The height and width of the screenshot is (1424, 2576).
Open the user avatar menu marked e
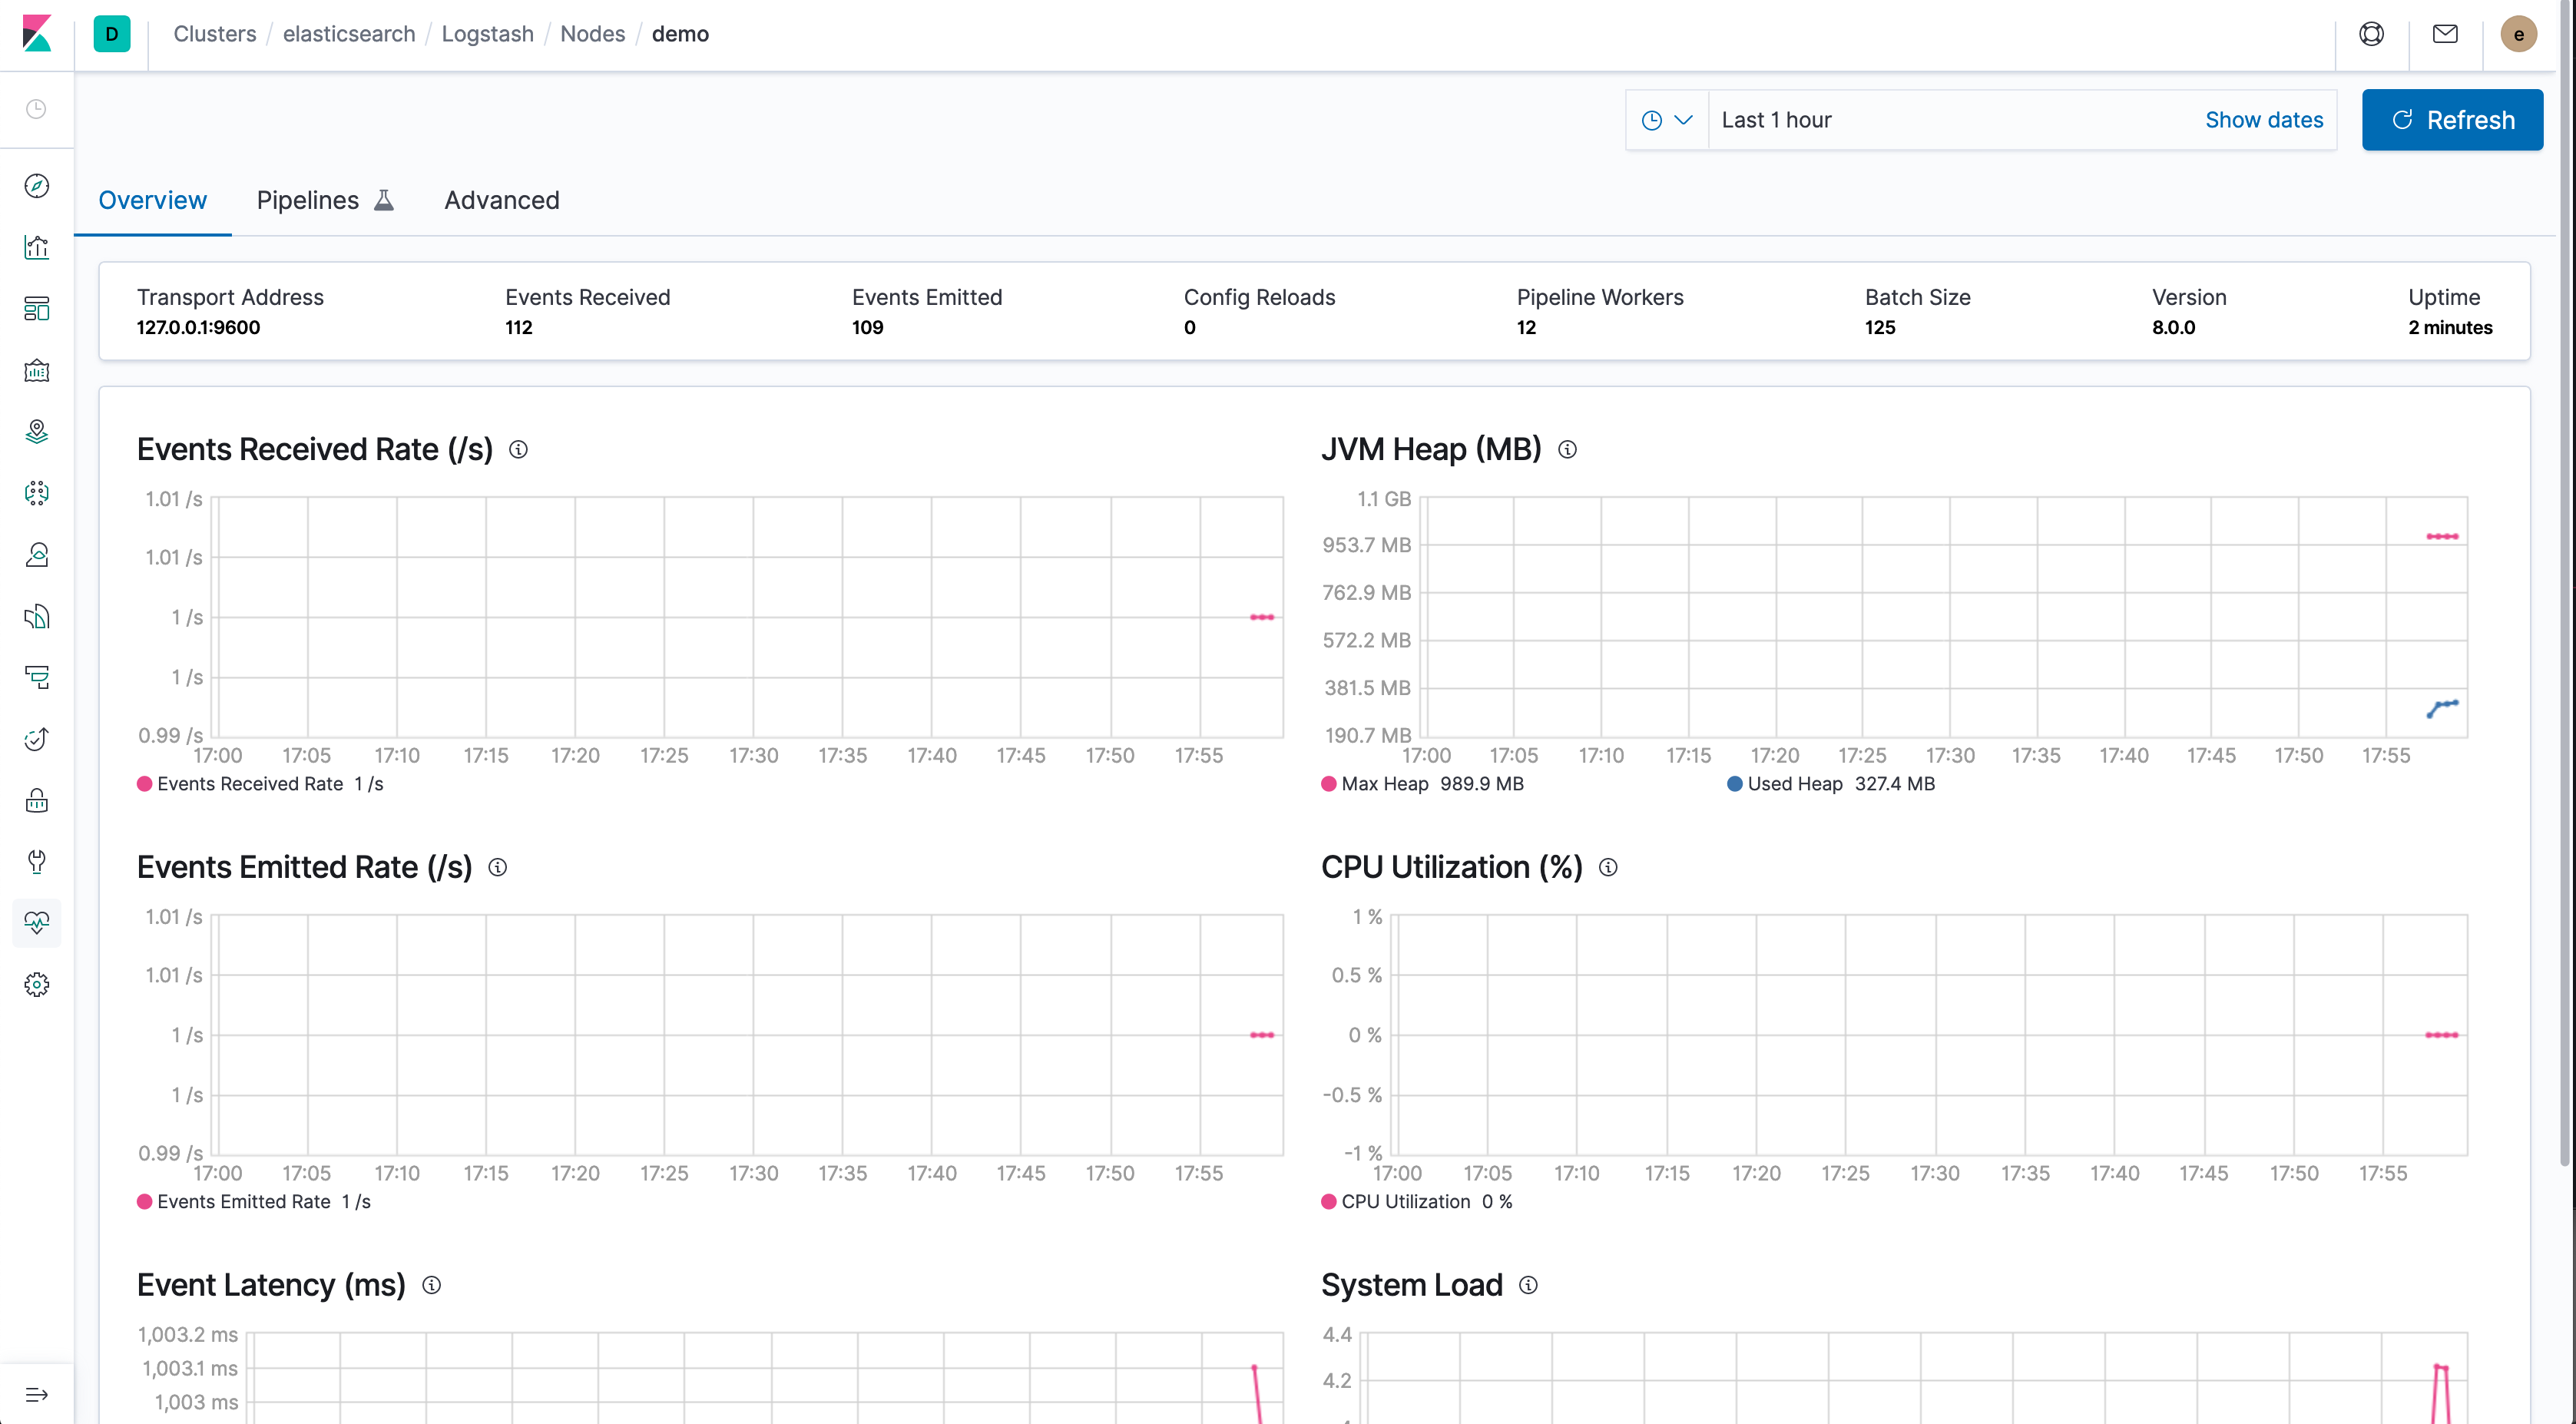[x=2519, y=33]
